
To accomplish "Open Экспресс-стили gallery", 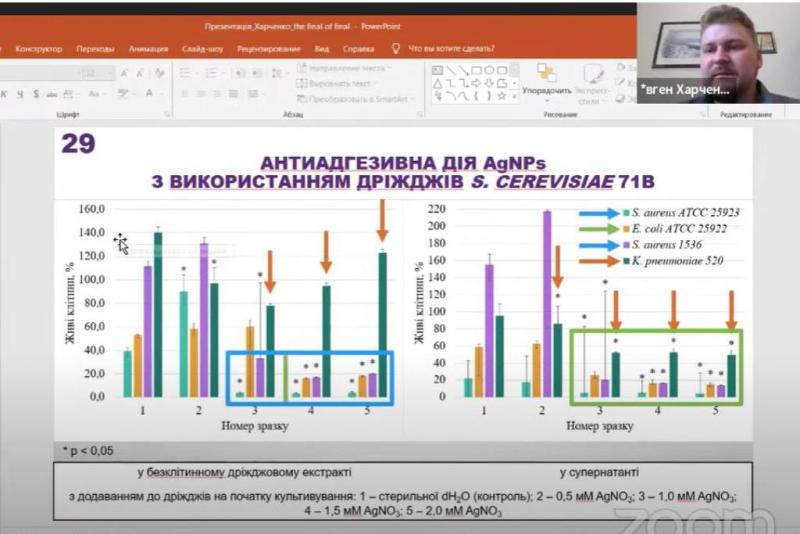I will coord(592,85).
